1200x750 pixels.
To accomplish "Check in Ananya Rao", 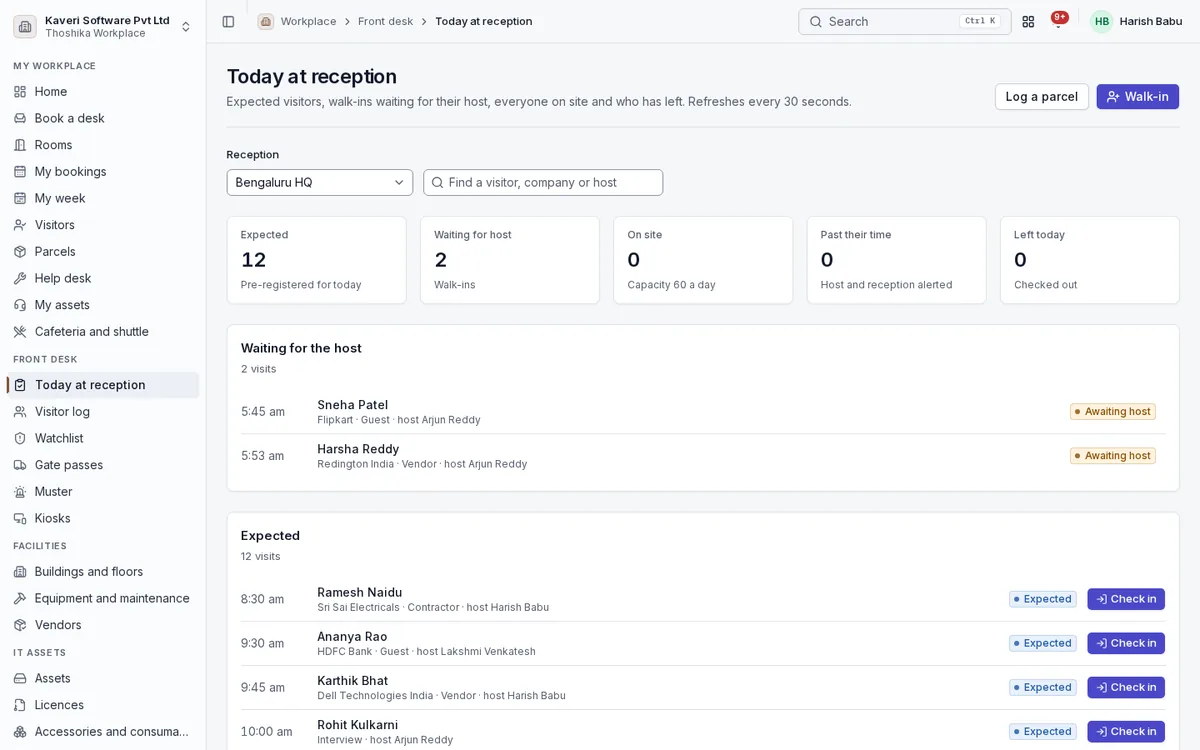I will pyautogui.click(x=1126, y=643).
